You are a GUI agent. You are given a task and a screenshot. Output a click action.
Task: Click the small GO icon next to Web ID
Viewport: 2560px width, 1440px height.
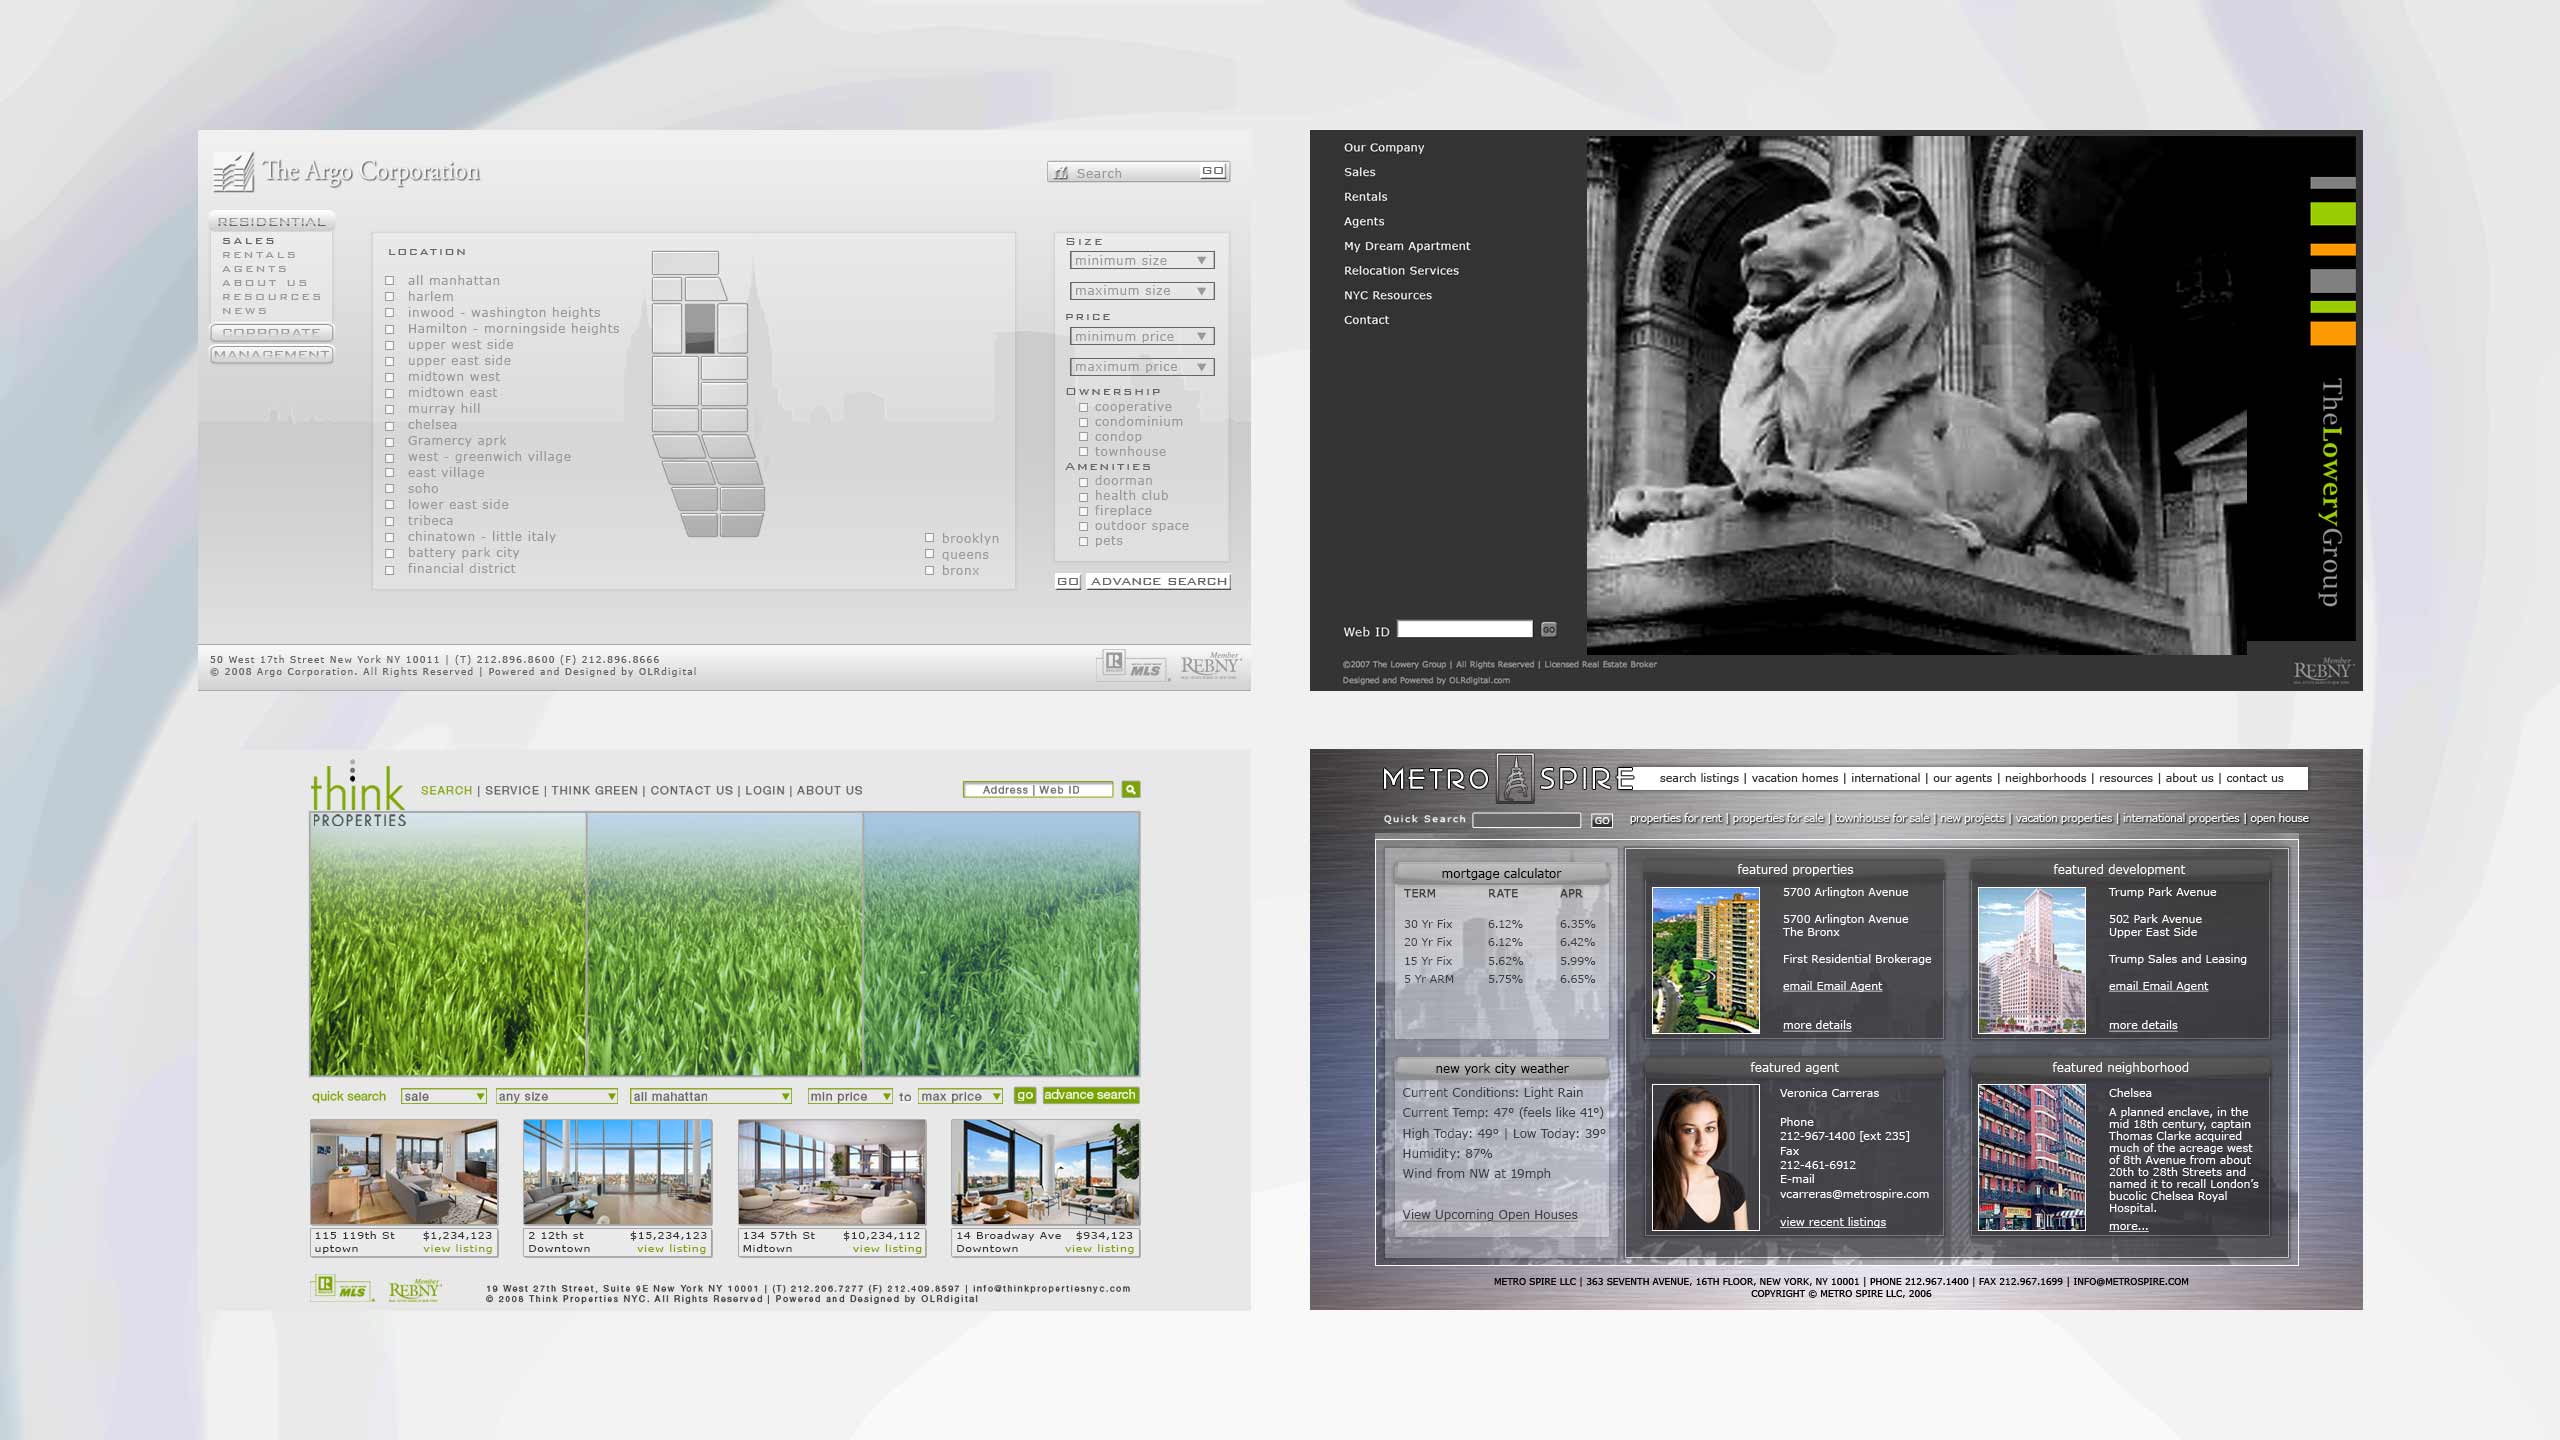1549,630
